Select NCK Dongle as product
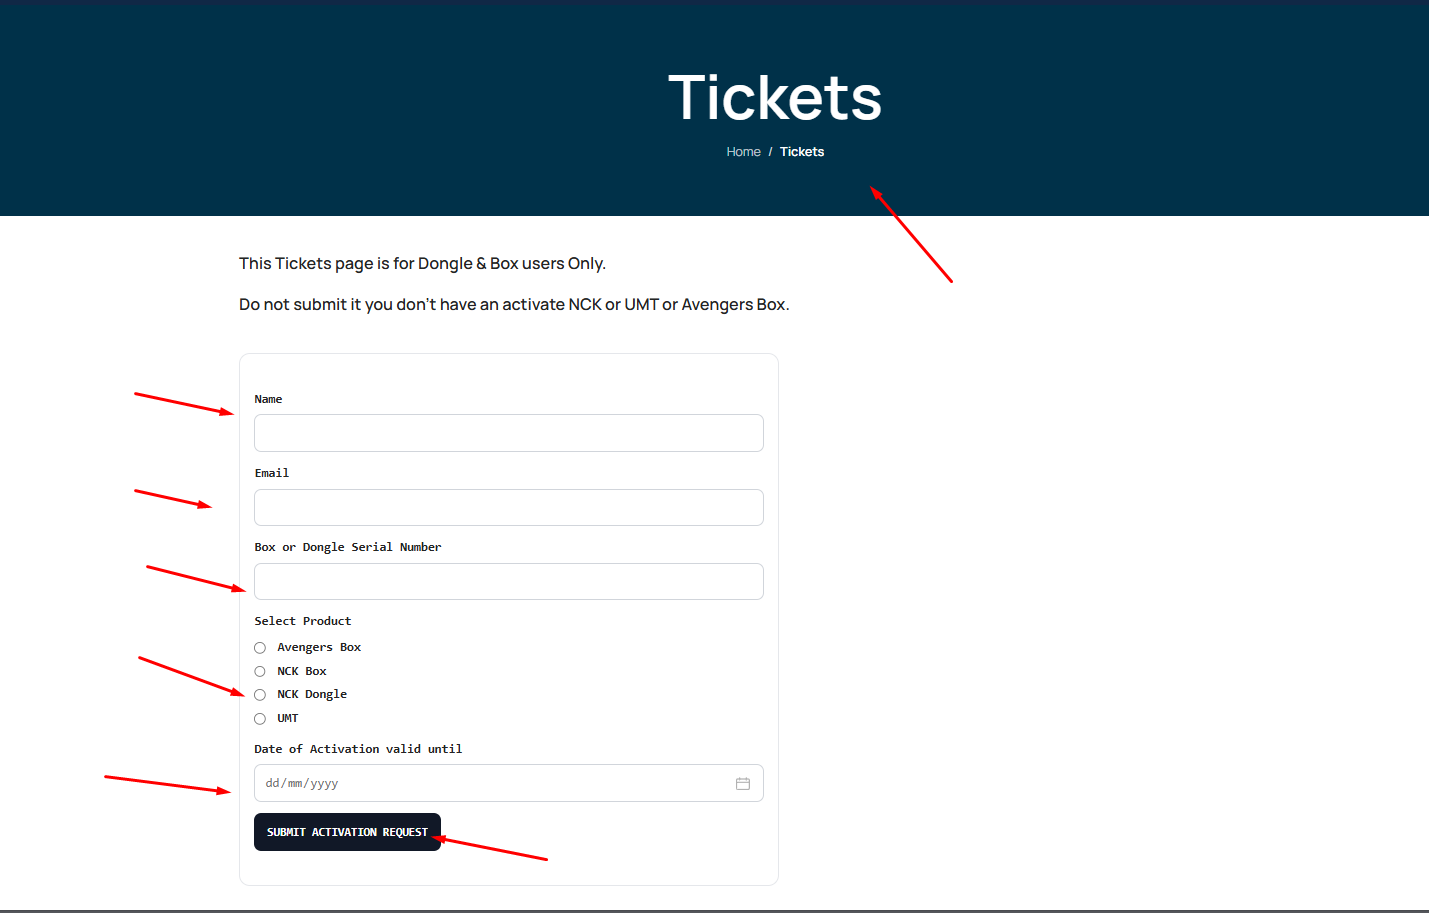Screen dimensions: 1429x913 pos(260,695)
